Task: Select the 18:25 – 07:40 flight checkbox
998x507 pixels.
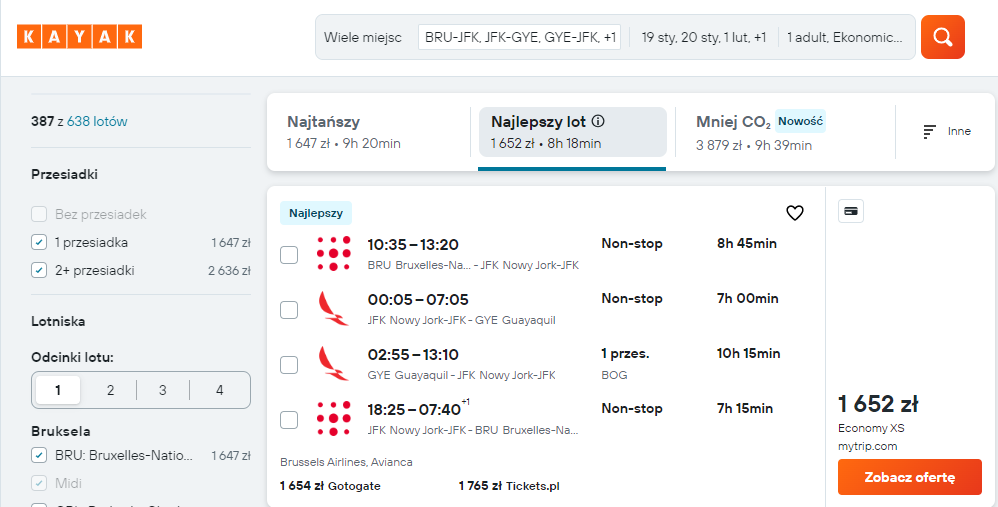Action: [x=289, y=420]
